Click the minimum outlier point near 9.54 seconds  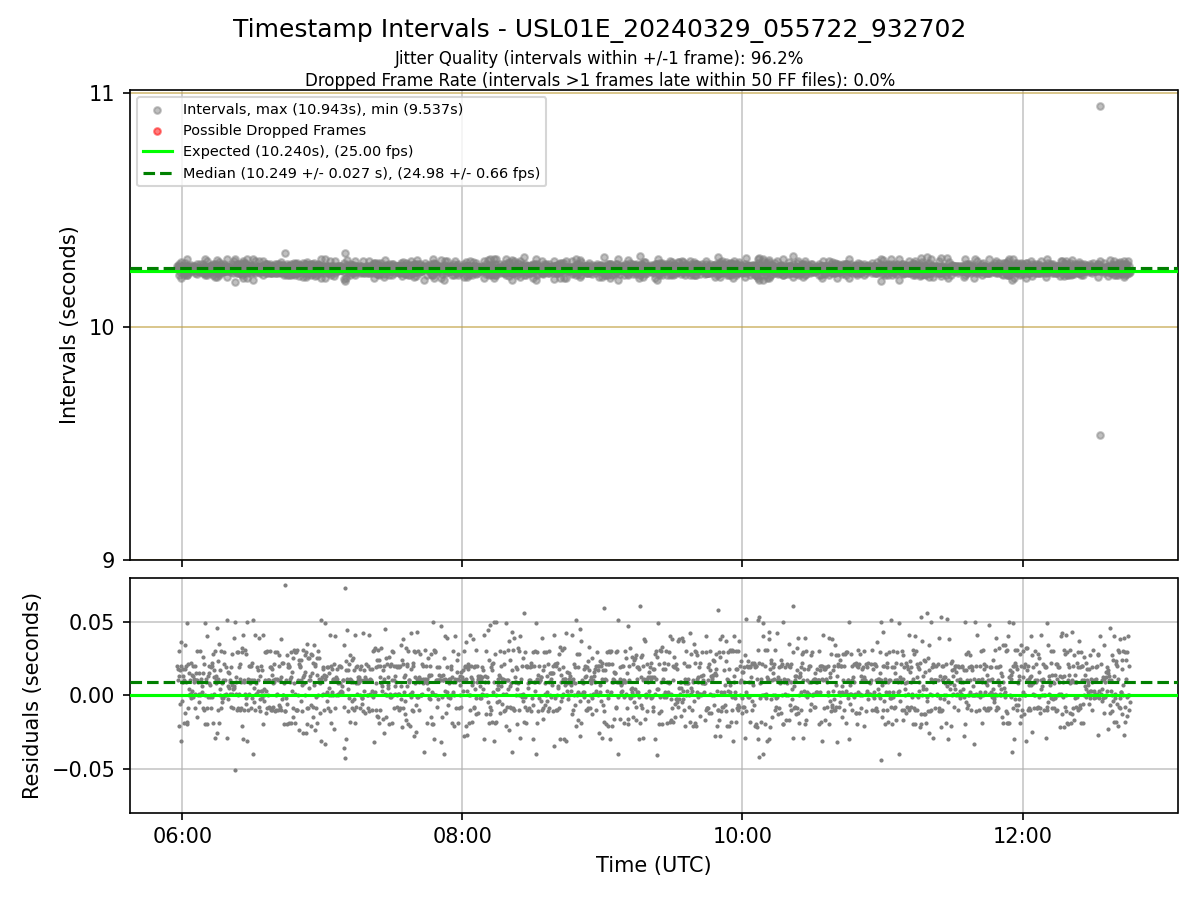tap(1100, 435)
